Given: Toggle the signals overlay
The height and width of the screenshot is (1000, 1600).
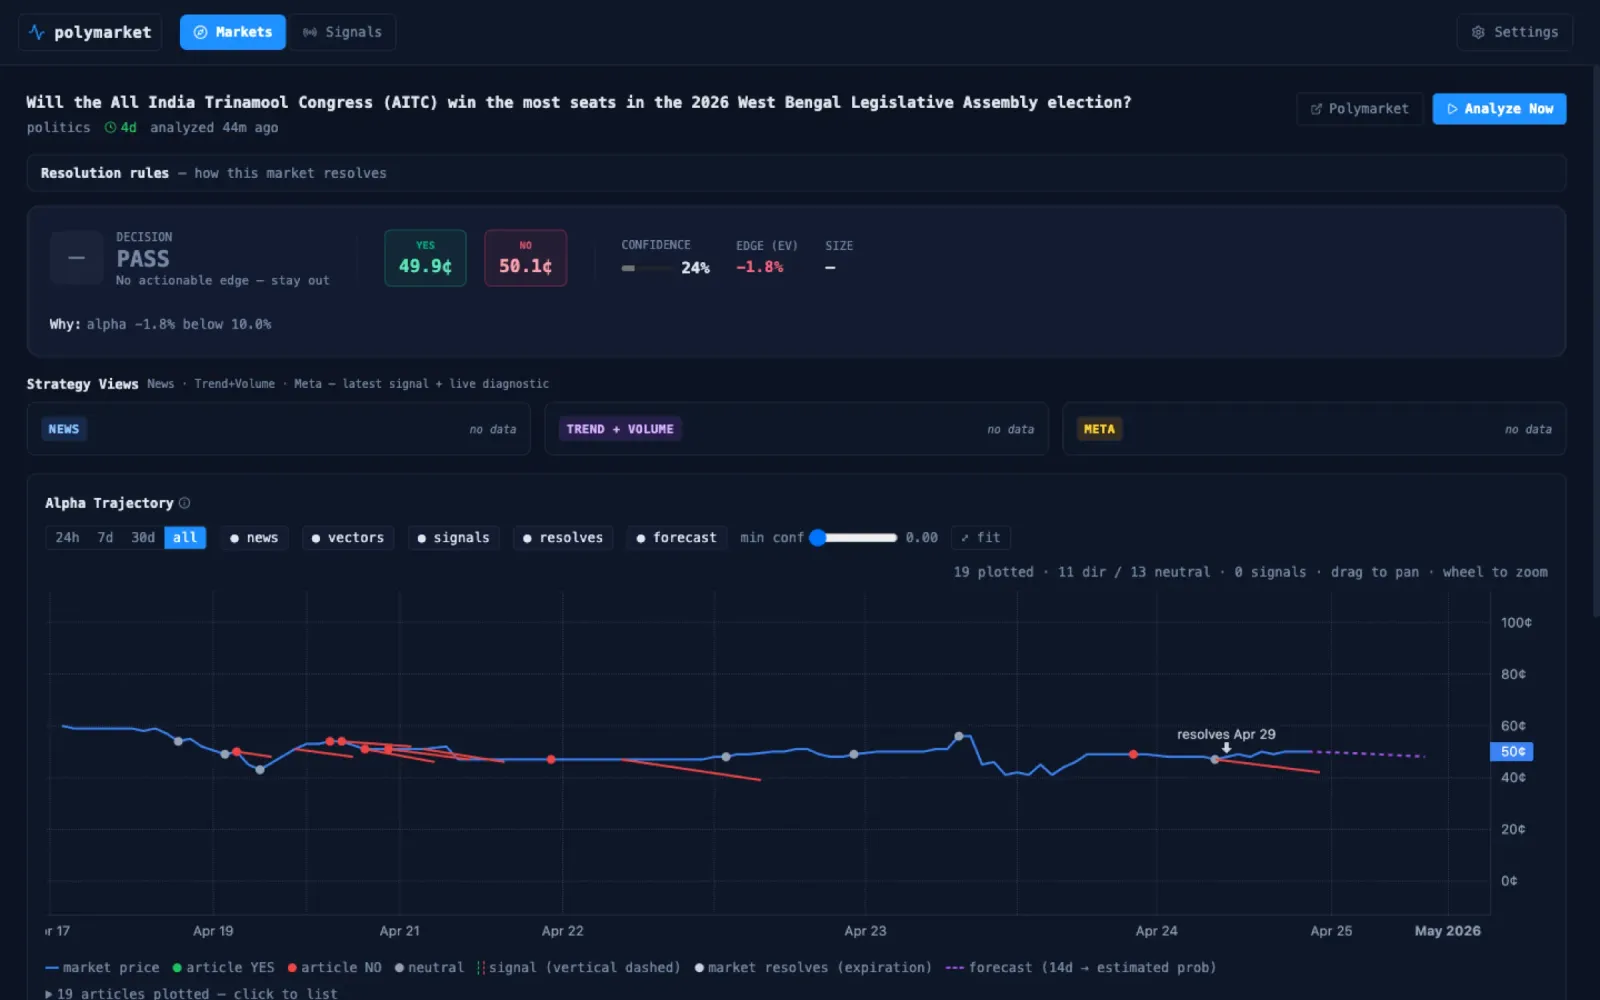Looking at the screenshot, I should point(453,537).
